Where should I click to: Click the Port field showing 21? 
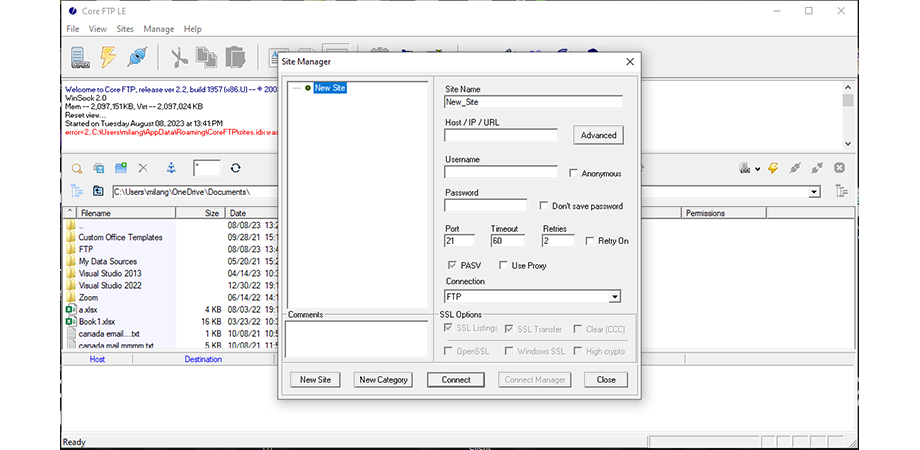[459, 241]
